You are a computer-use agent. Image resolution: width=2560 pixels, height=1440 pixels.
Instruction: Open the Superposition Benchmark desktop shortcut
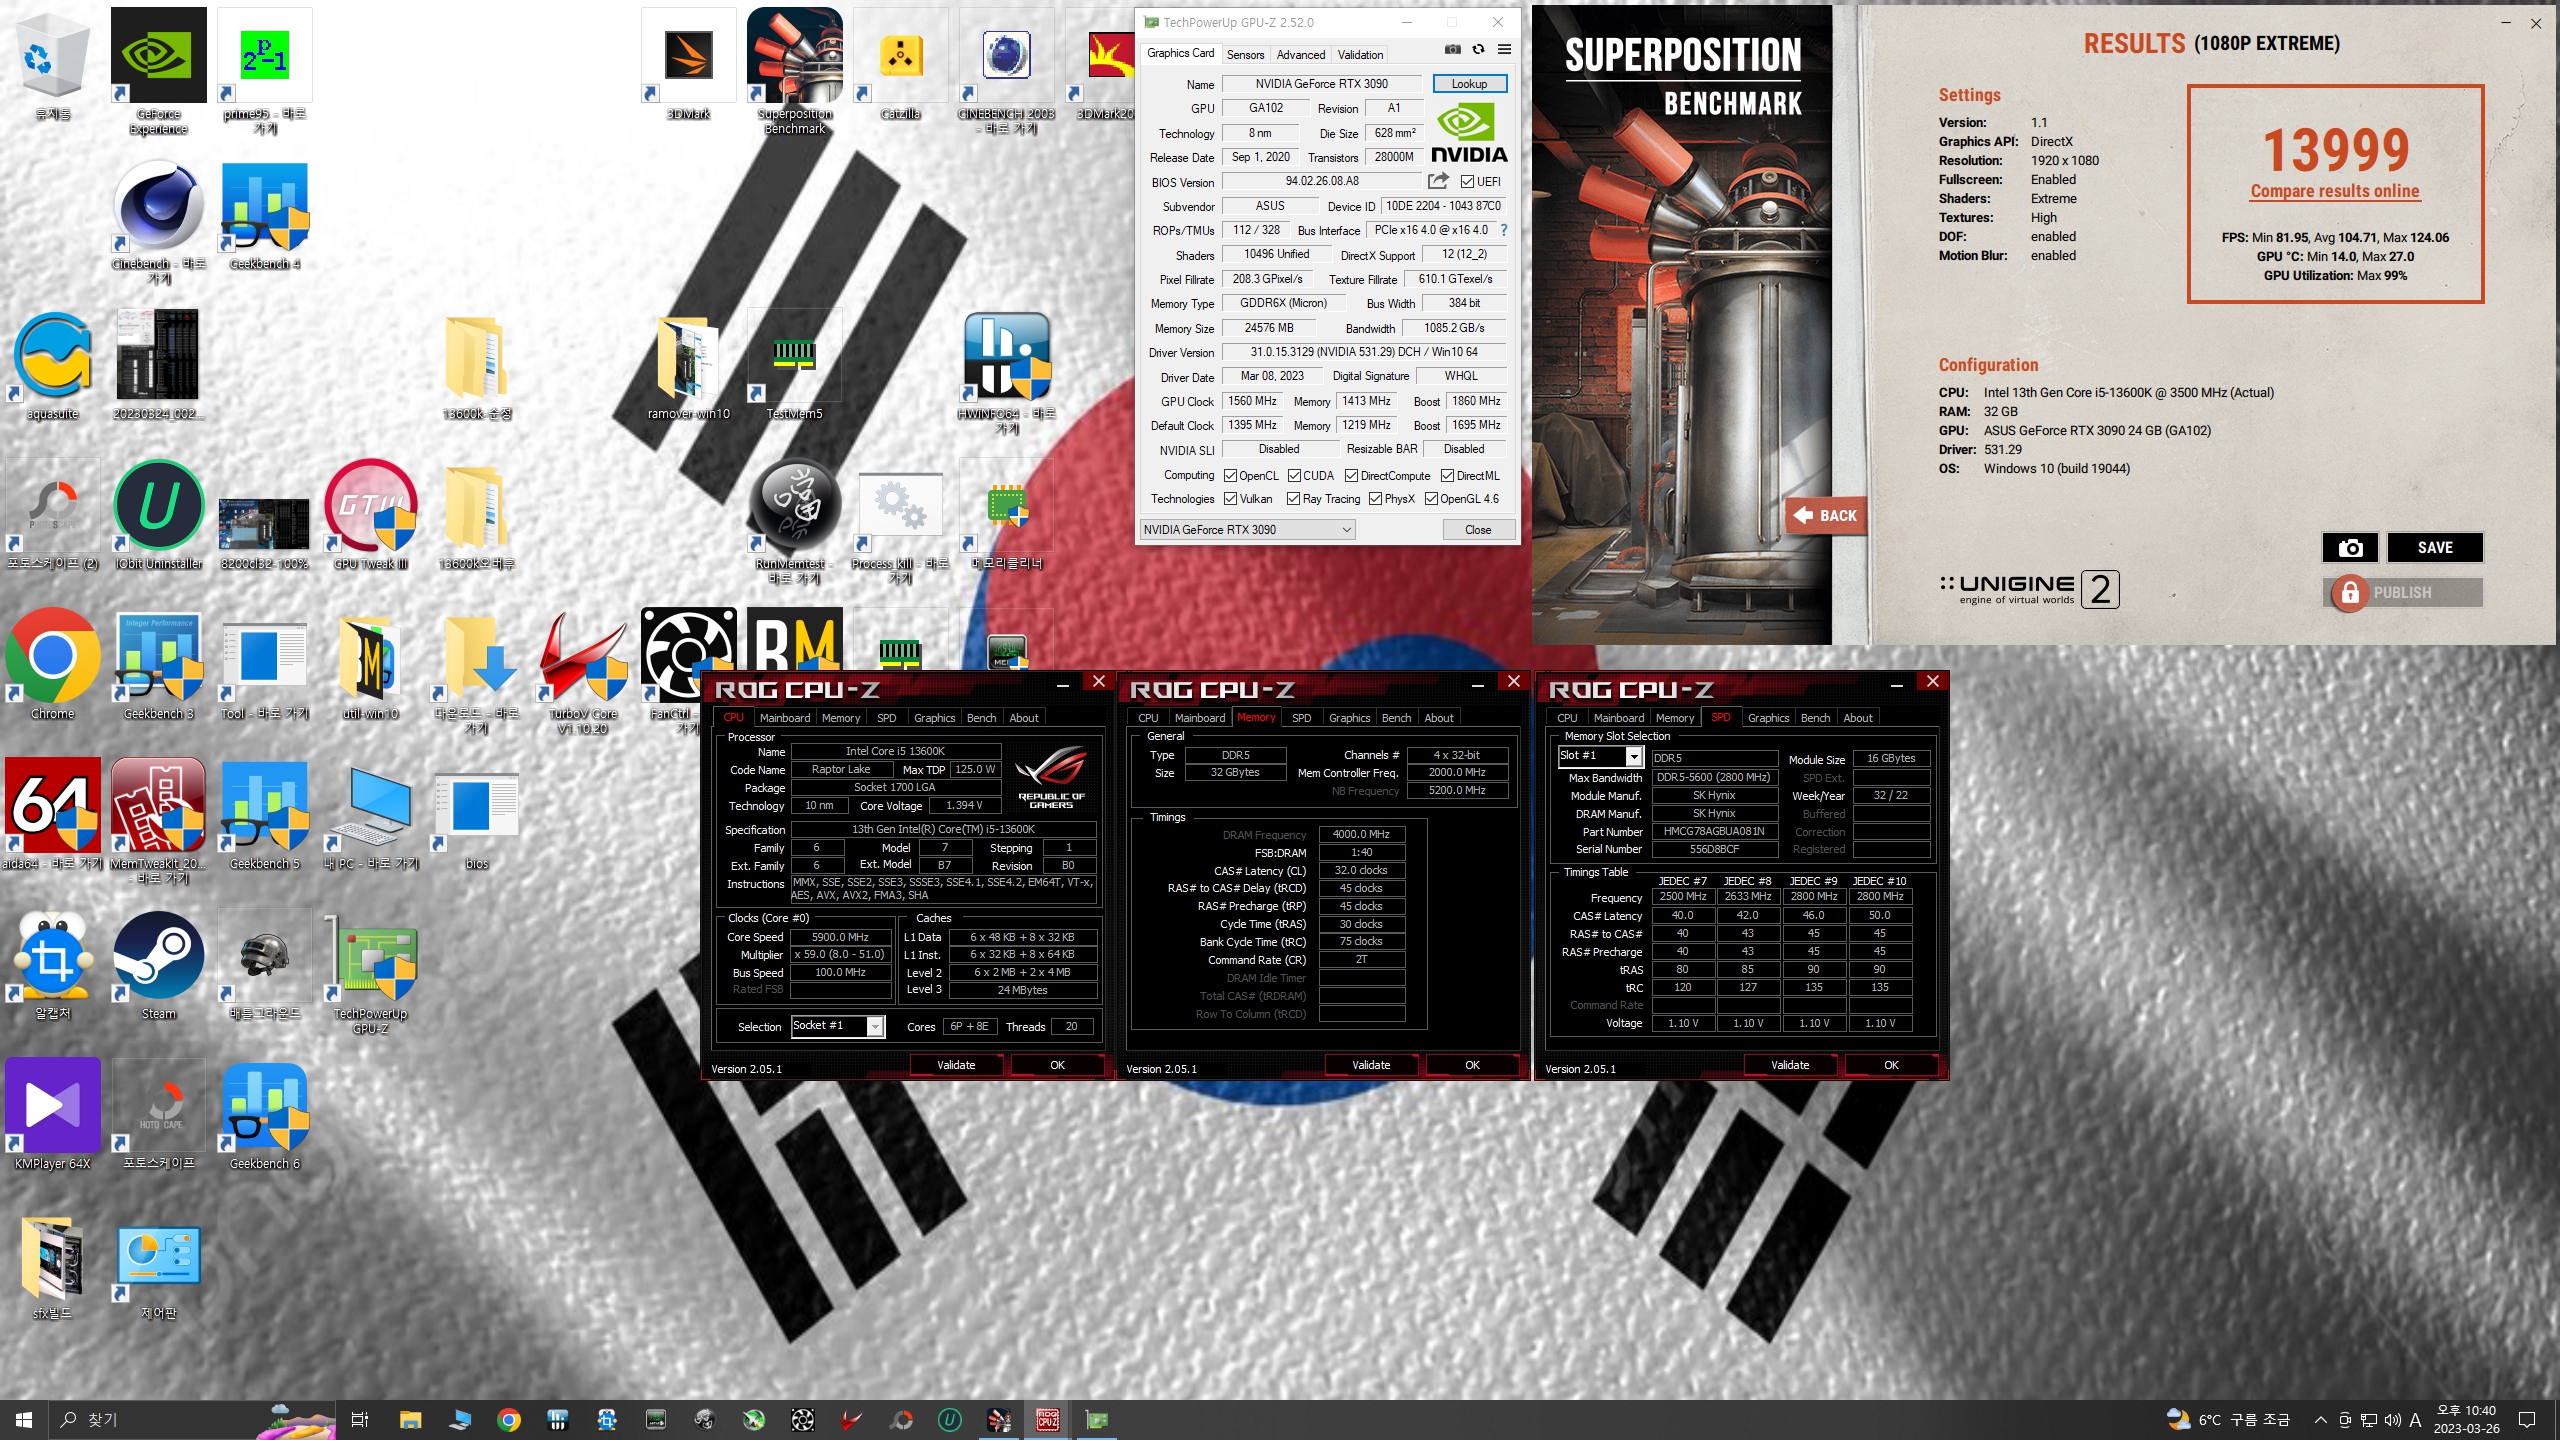[795, 70]
